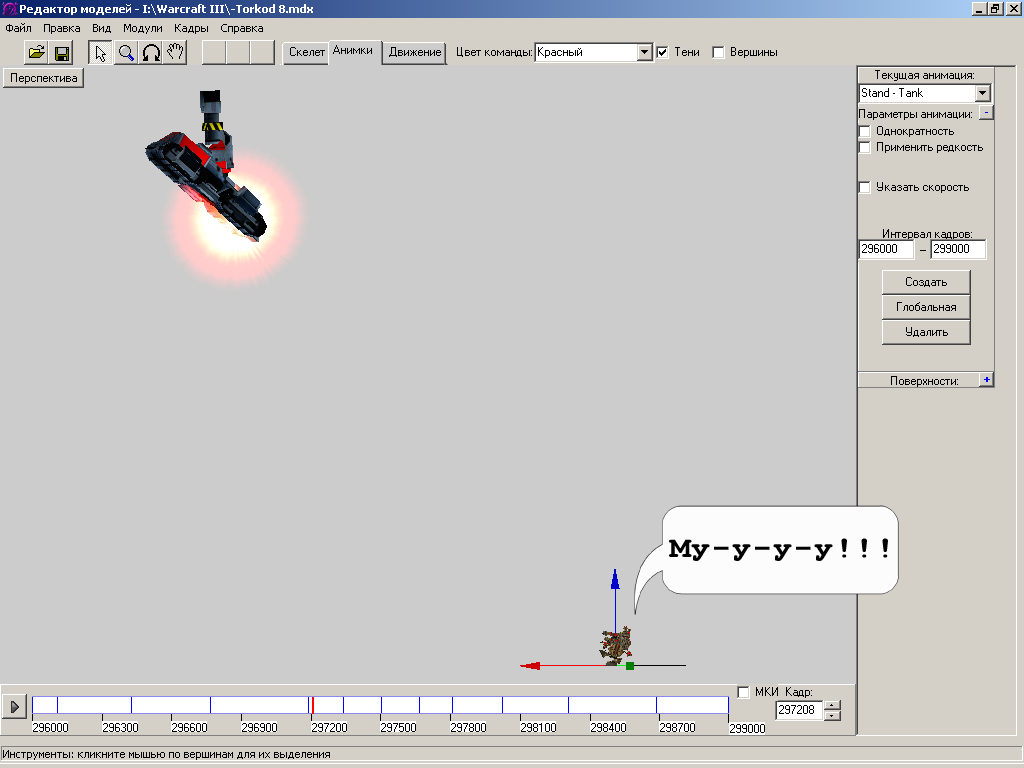Screen dimensions: 1024x768
Task: Open the Вид menu
Action: (101, 28)
